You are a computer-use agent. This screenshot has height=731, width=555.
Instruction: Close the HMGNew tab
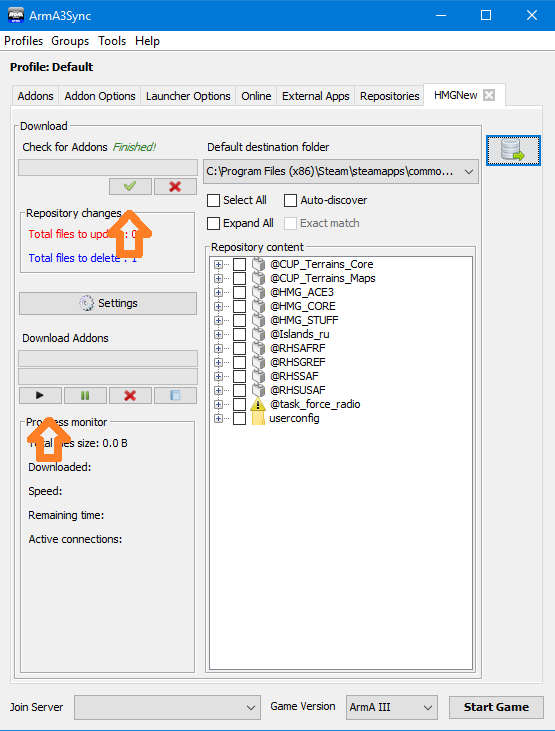click(x=489, y=95)
